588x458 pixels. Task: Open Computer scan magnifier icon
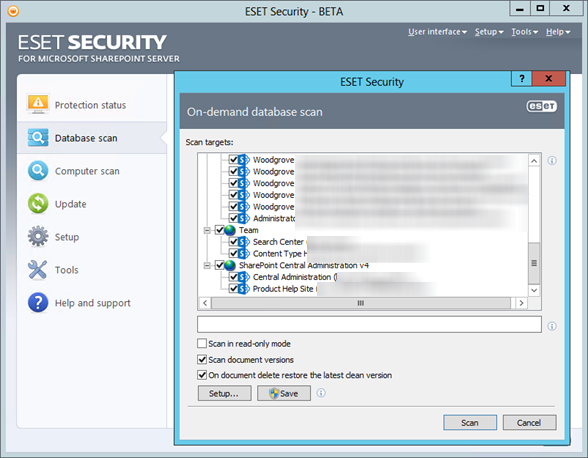tap(38, 171)
